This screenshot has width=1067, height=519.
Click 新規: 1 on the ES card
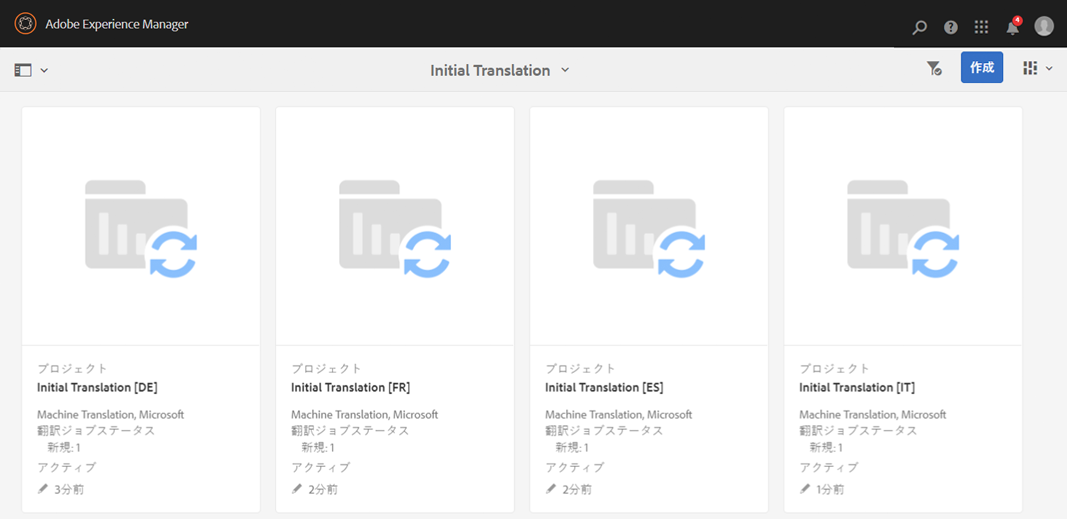click(572, 448)
